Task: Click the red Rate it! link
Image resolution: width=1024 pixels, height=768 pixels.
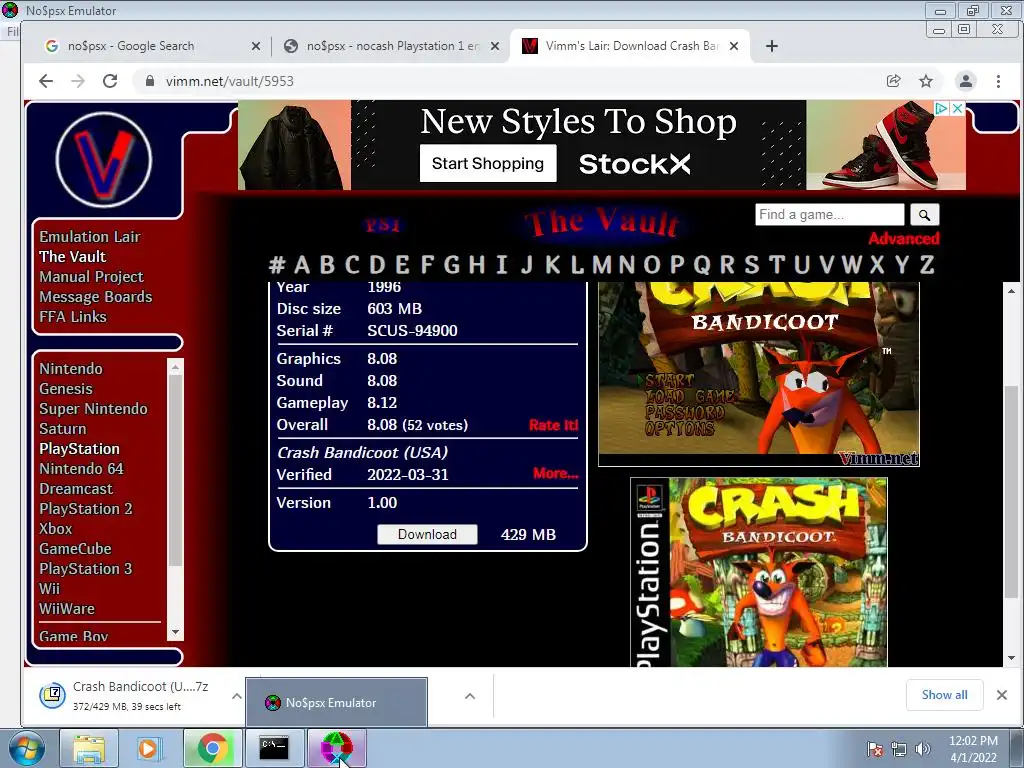Action: (553, 425)
